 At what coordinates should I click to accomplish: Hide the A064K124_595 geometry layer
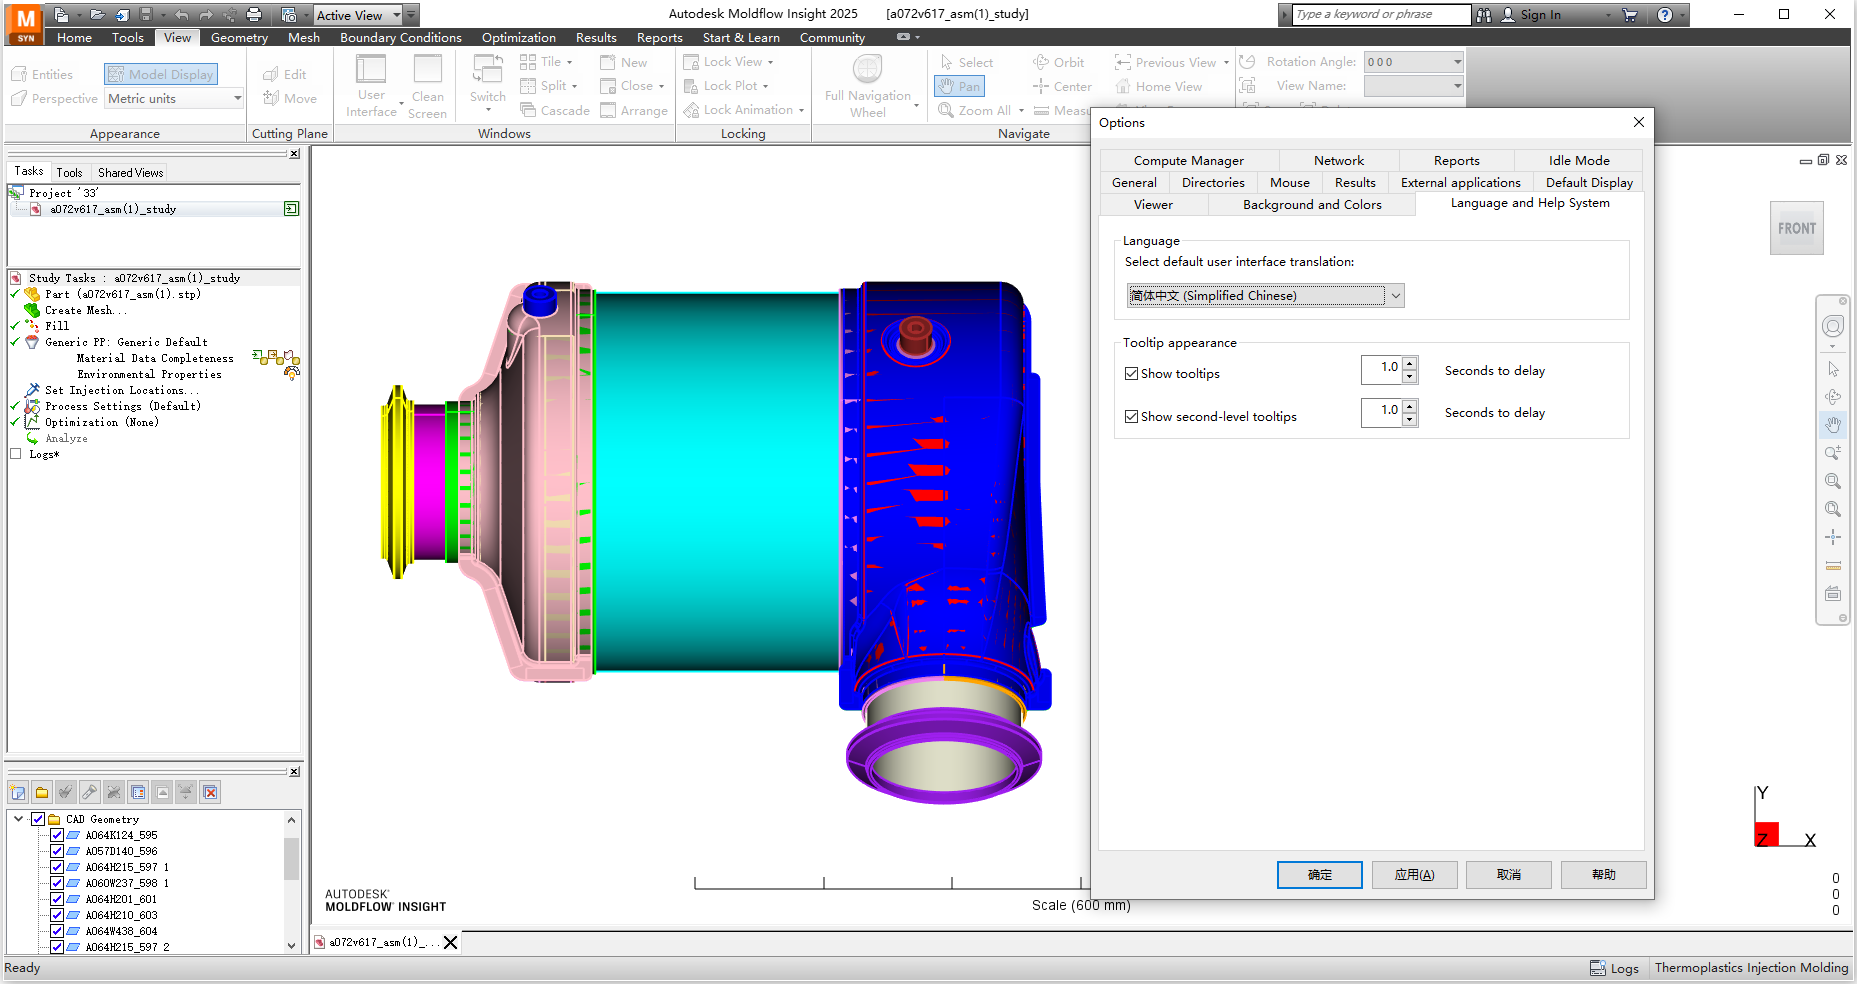(x=57, y=835)
